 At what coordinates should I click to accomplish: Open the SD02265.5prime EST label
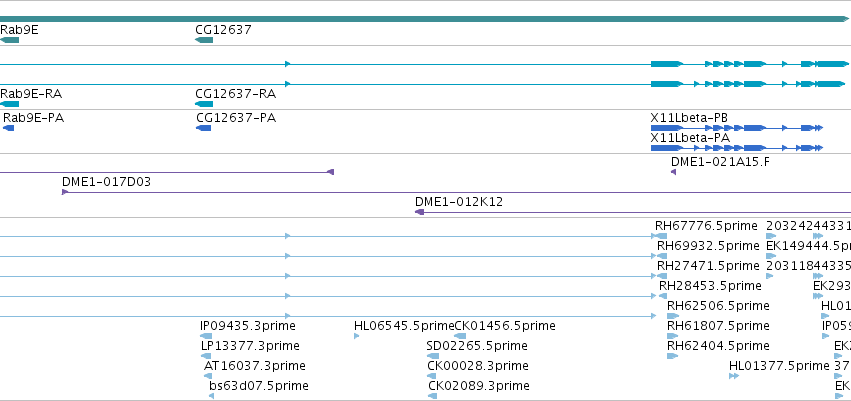pos(477,346)
